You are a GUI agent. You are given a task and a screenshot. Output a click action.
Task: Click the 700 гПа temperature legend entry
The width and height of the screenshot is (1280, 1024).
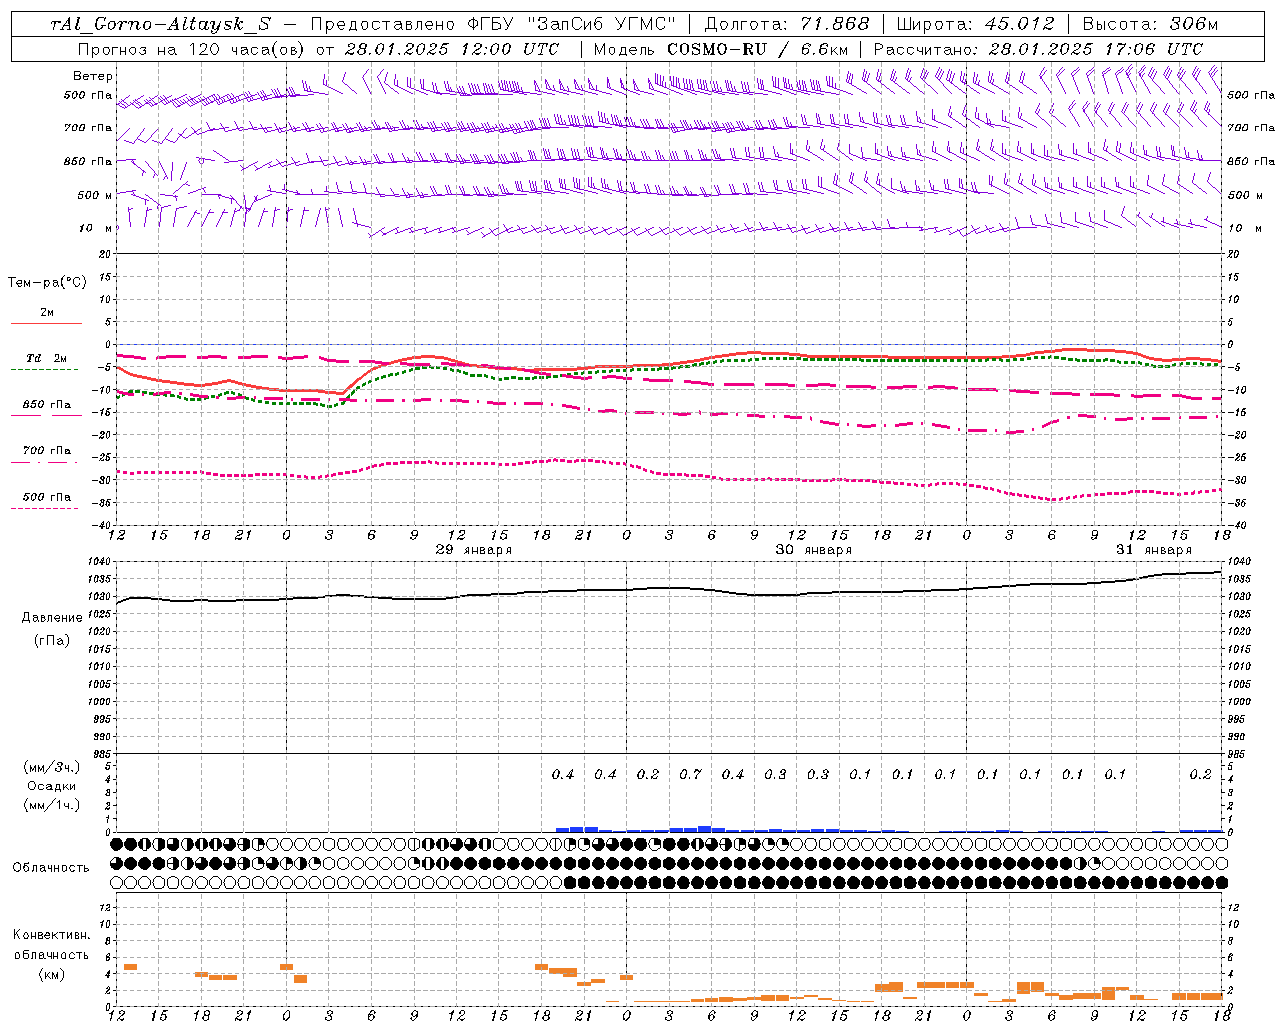pos(46,450)
